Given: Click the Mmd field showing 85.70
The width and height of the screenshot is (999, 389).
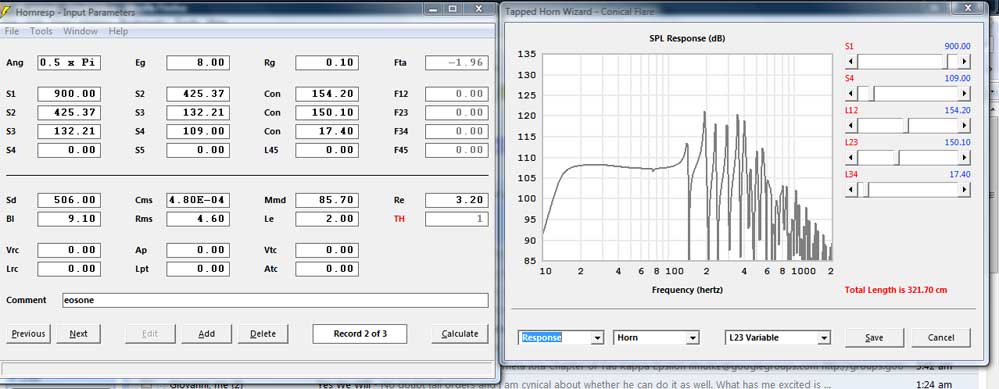Looking at the screenshot, I should [x=327, y=200].
